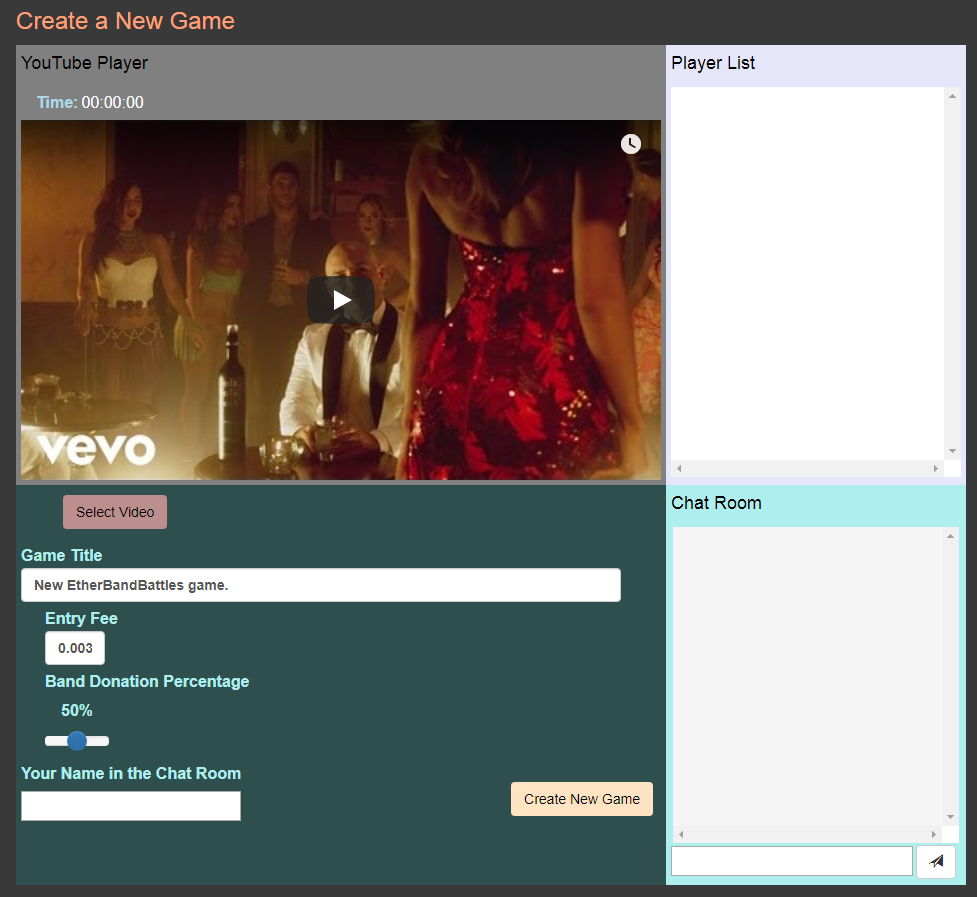The image size is (977, 897).
Task: Click the vevo logo on video
Action: 95,449
